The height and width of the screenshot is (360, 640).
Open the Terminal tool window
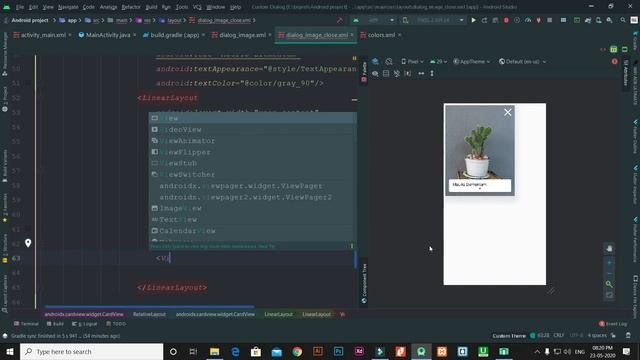26,324
